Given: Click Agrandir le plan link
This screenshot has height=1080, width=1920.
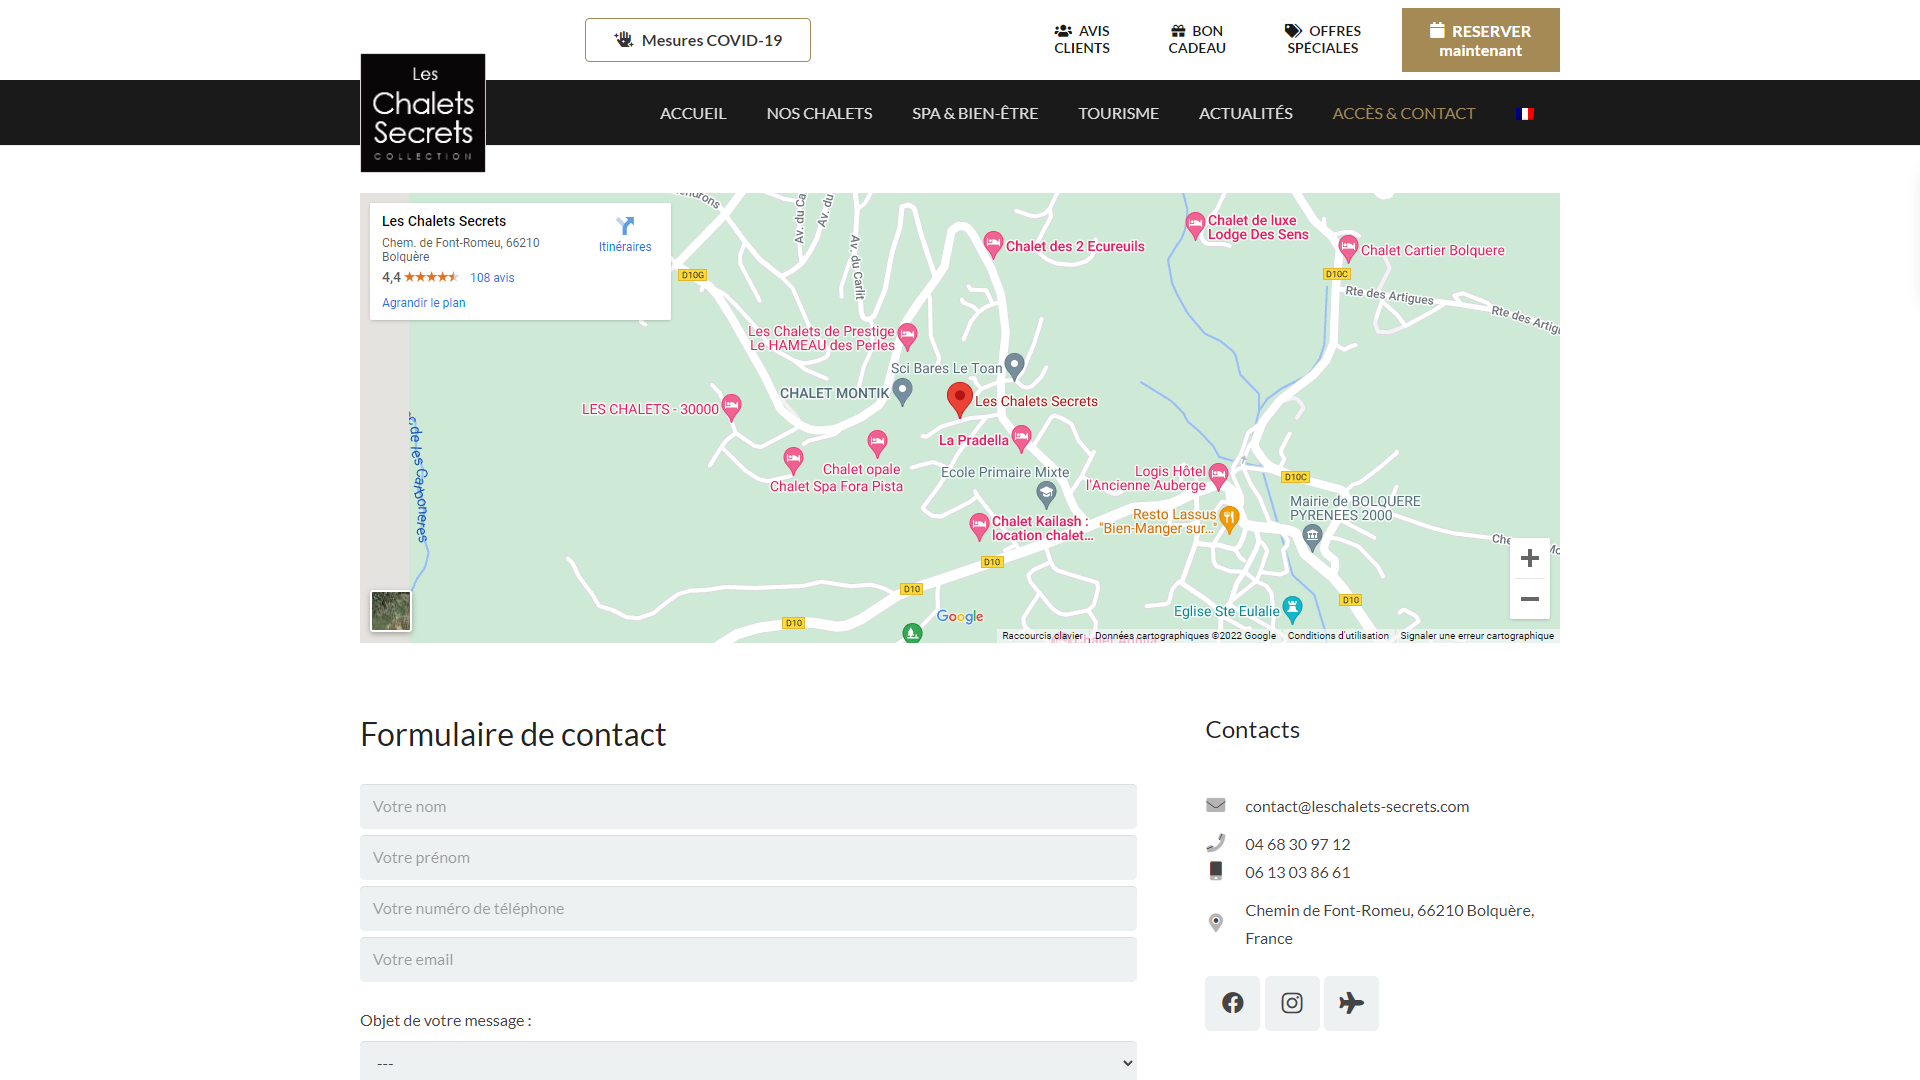Looking at the screenshot, I should coord(424,303).
